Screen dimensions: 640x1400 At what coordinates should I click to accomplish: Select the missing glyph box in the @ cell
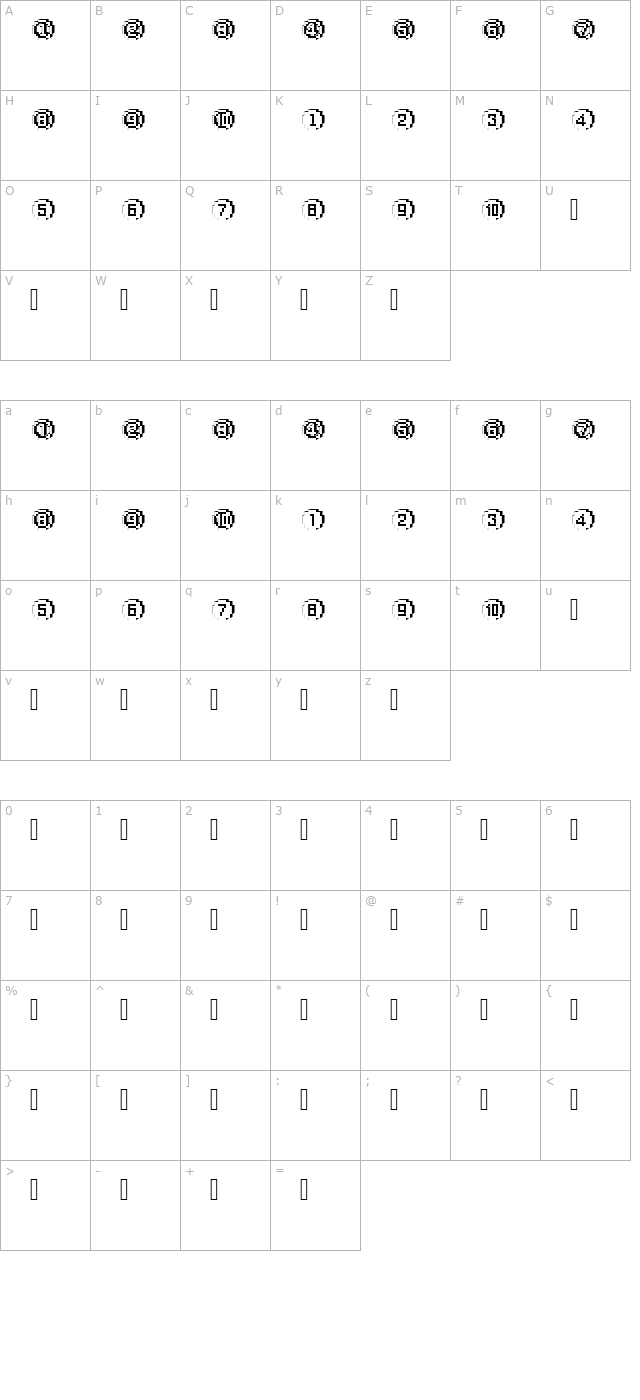click(x=394, y=920)
